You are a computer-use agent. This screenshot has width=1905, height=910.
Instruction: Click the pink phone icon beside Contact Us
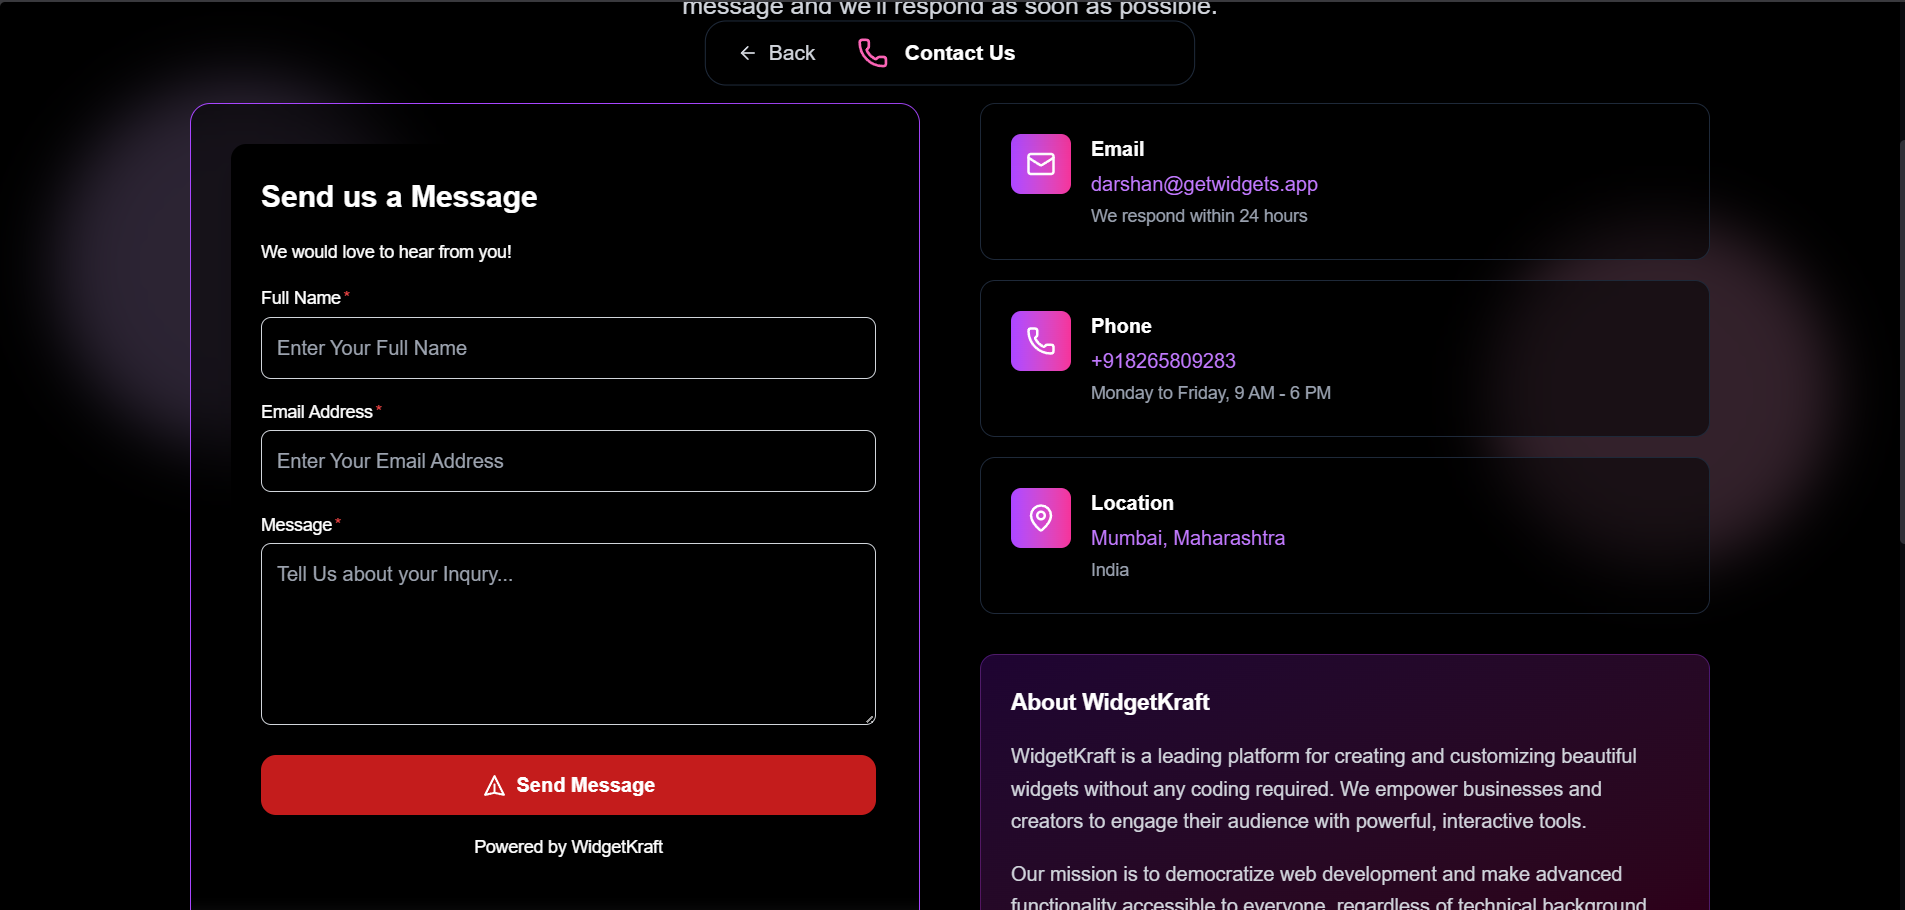point(871,53)
